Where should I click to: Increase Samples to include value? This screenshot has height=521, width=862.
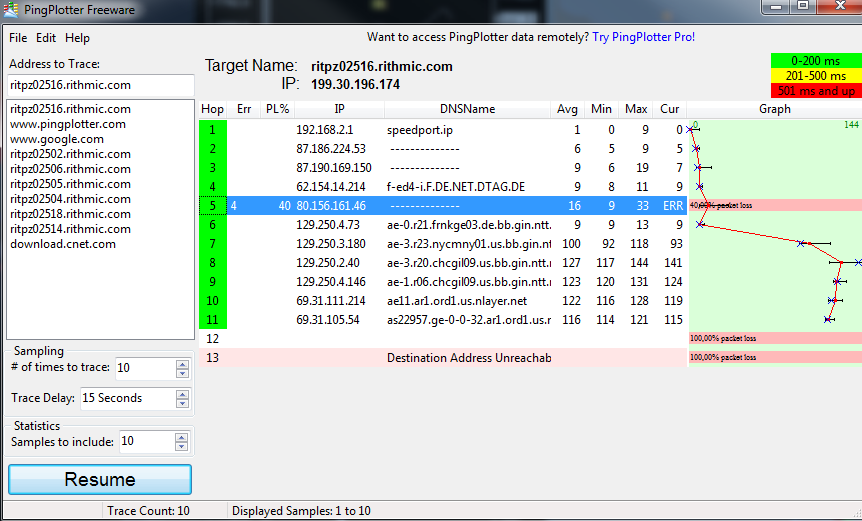click(x=181, y=437)
